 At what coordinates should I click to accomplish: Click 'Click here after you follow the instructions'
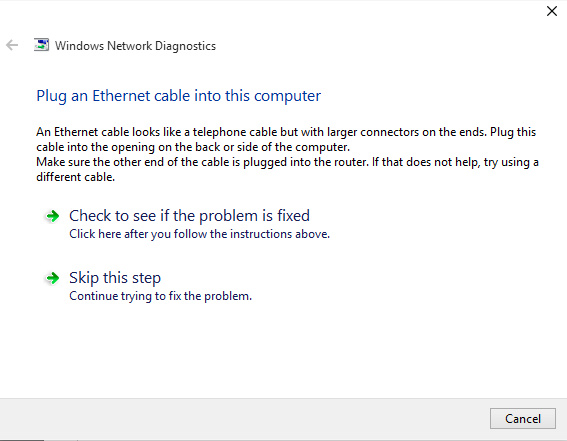coord(199,234)
